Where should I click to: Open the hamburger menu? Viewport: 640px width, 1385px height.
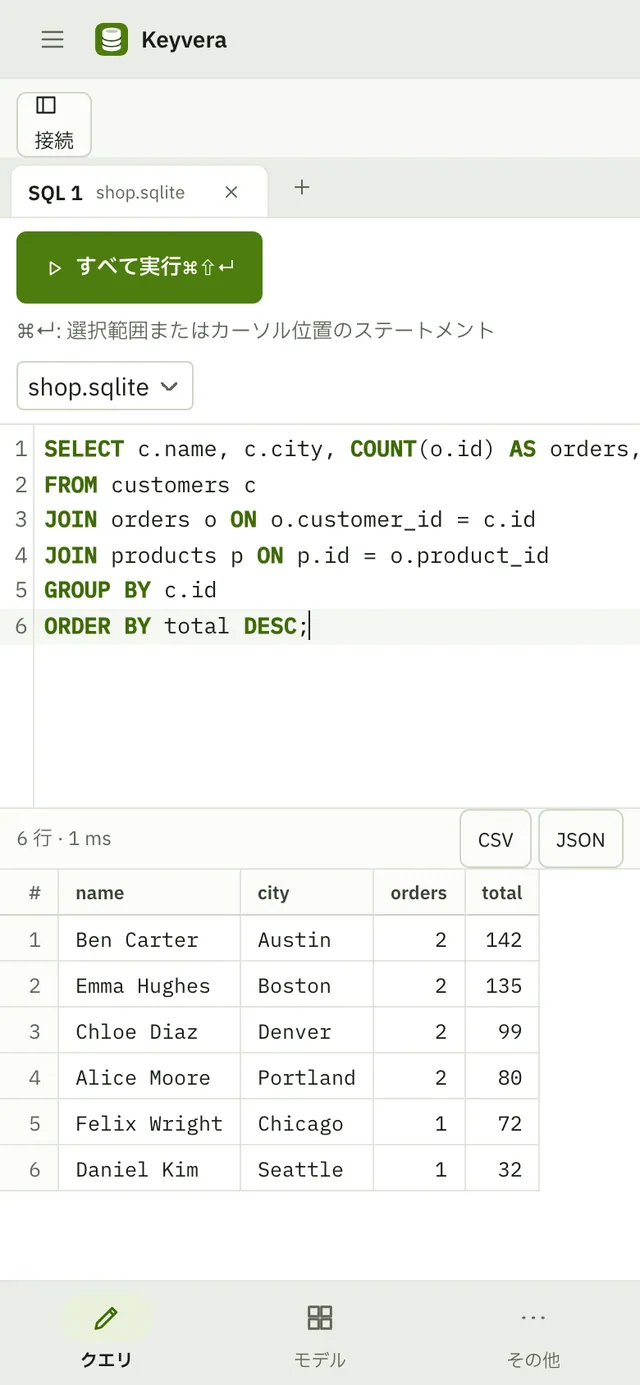53,39
